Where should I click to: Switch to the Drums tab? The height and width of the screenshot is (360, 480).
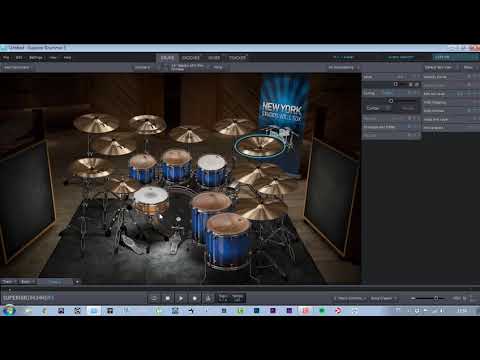click(167, 58)
